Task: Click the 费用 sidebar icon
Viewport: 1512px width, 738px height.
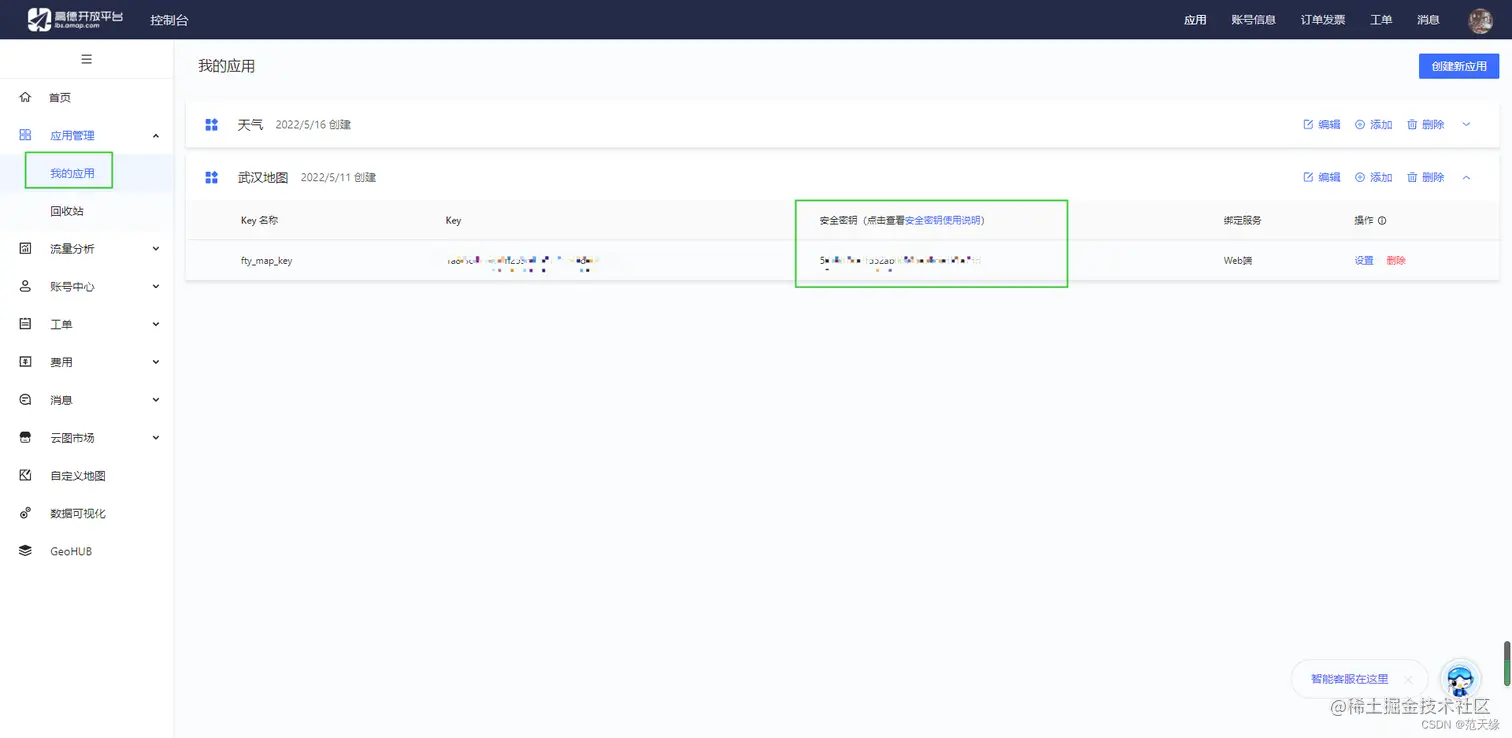Action: (26, 362)
